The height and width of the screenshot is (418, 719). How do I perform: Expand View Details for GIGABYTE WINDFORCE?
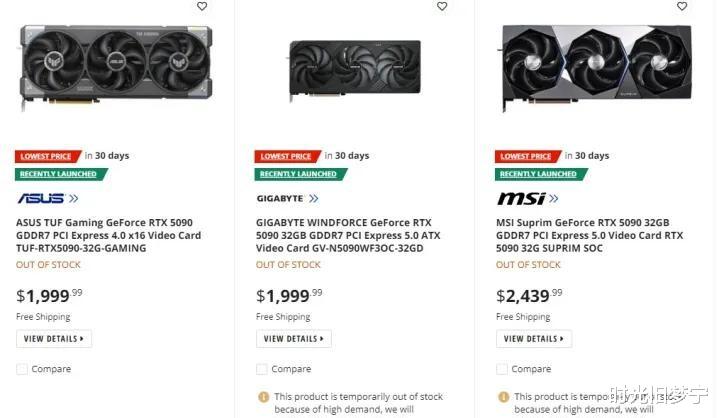point(294,339)
